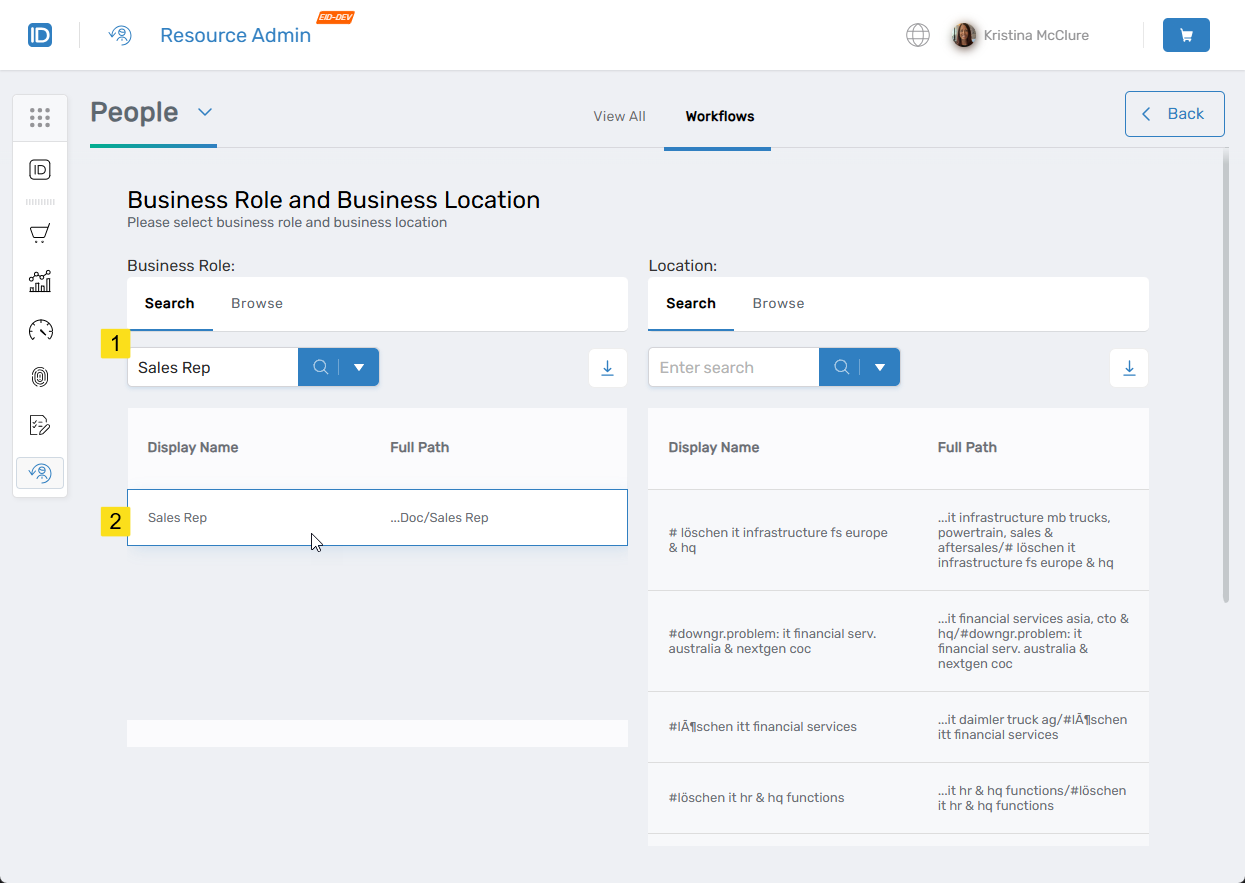Open the grid app launcher icon
Viewport: 1245px width, 883px height.
coord(40,117)
